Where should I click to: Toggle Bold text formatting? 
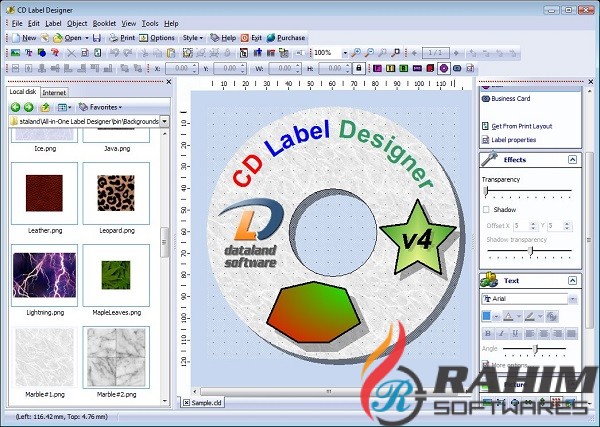pos(488,333)
